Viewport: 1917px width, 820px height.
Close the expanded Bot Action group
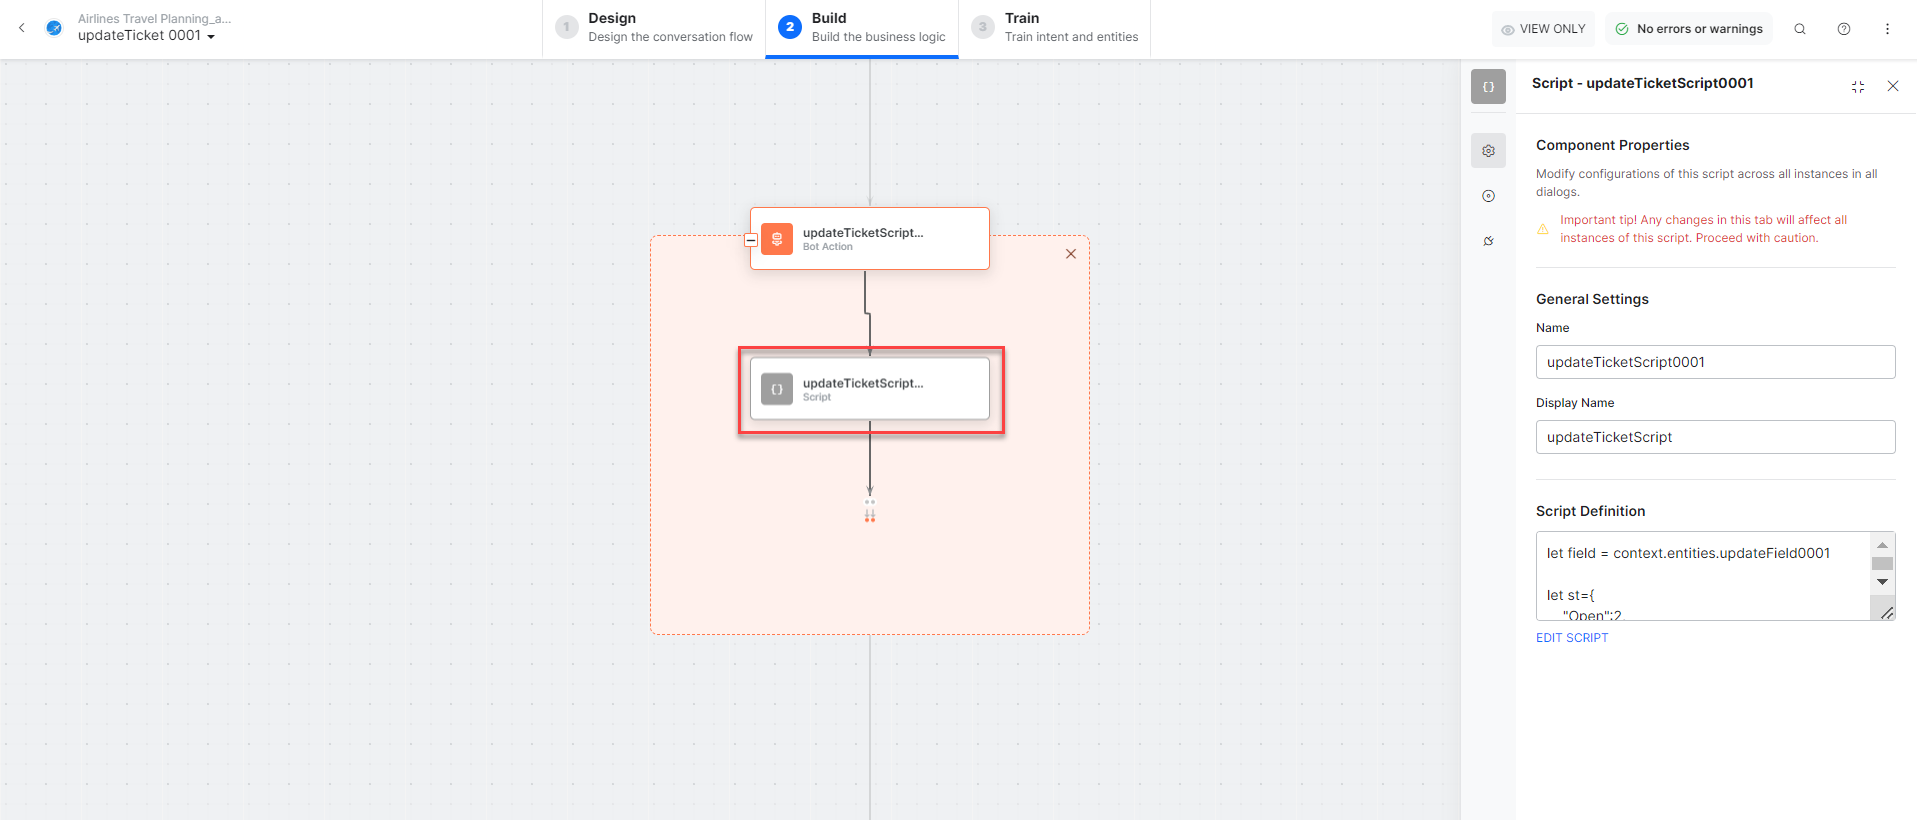pos(1071,254)
